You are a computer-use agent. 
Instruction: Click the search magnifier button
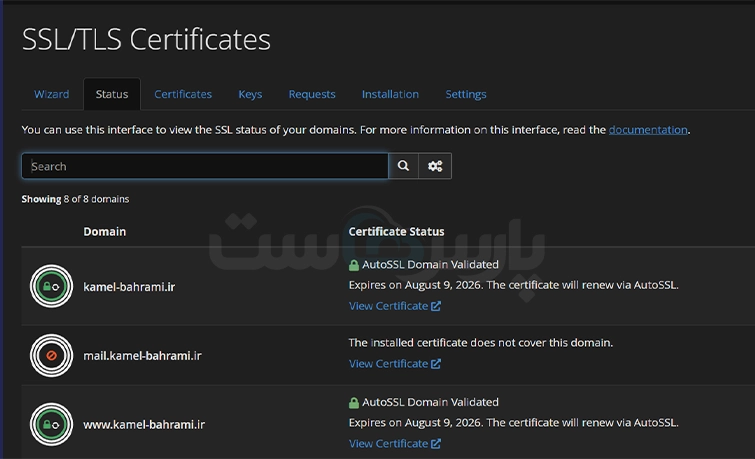(x=404, y=166)
